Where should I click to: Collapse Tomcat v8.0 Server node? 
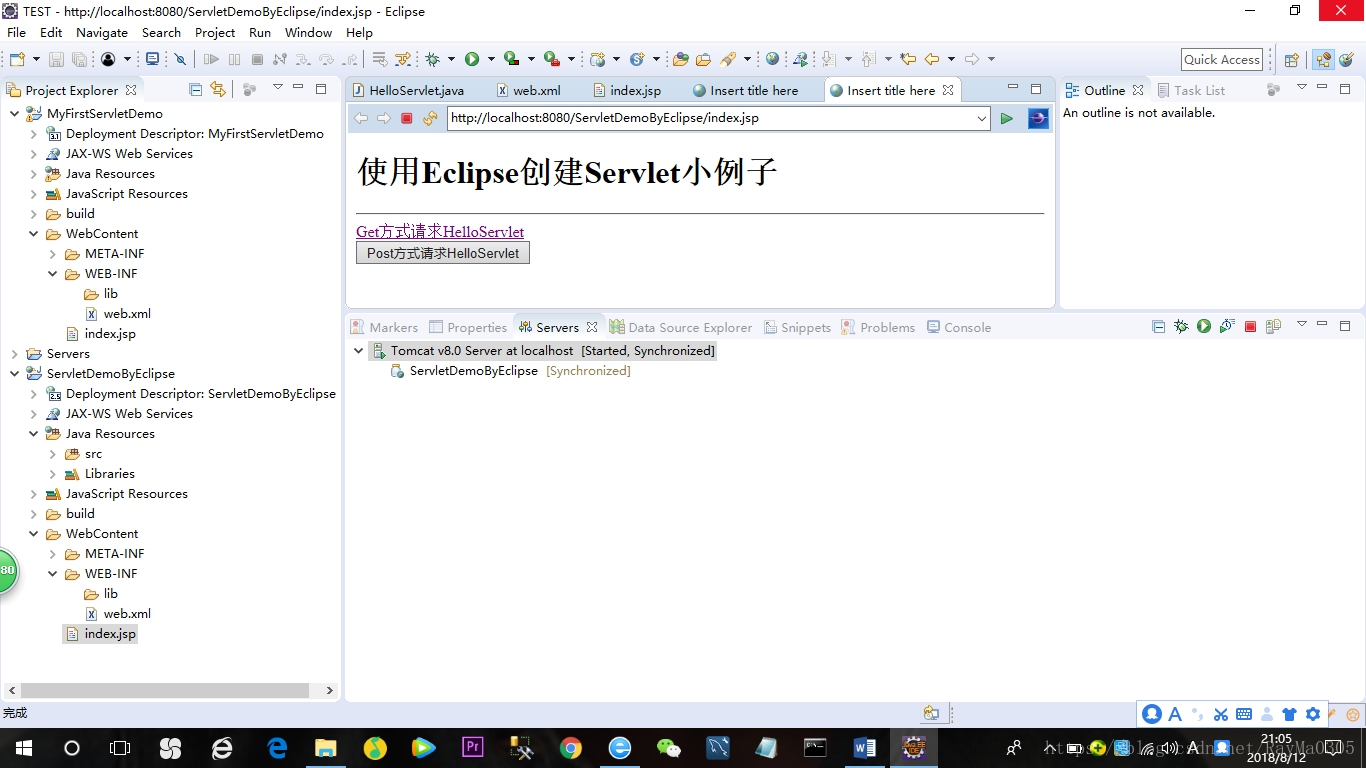click(358, 351)
